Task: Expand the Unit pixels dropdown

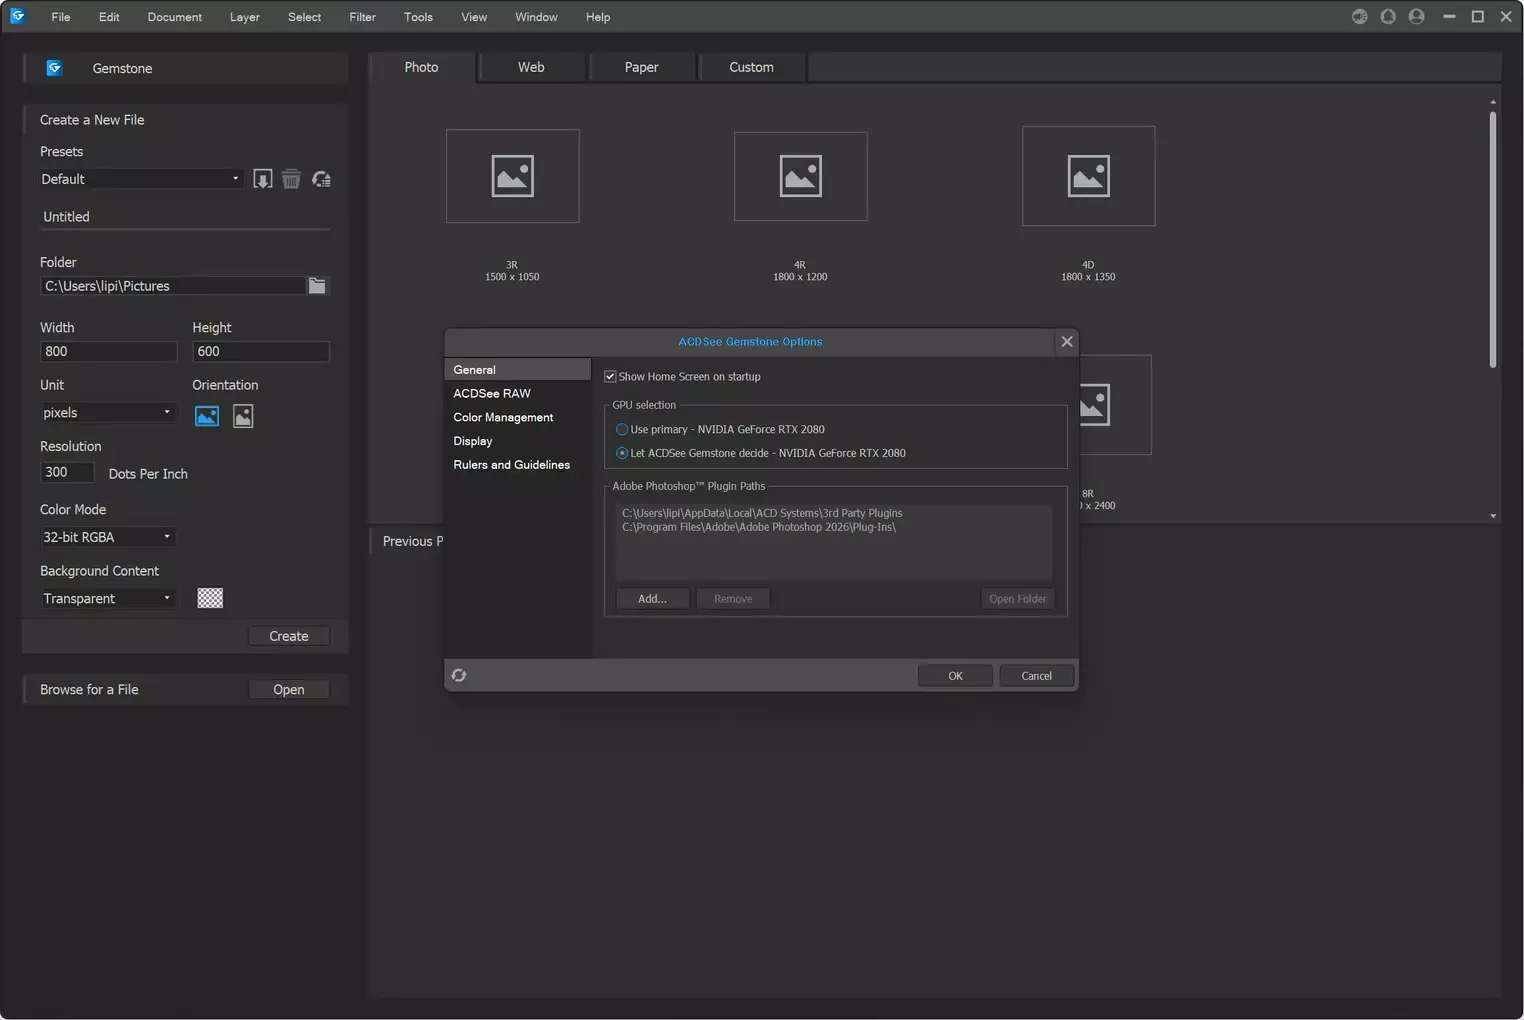Action: point(107,413)
